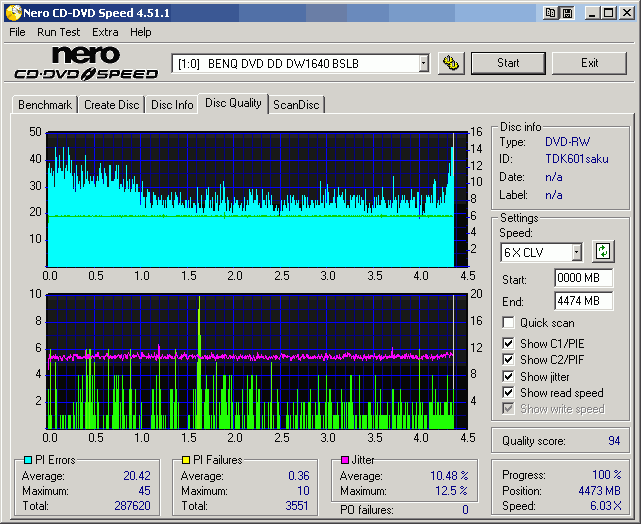Click the green refresh speed icon
Viewport: 641px width, 524px height.
[x=603, y=251]
